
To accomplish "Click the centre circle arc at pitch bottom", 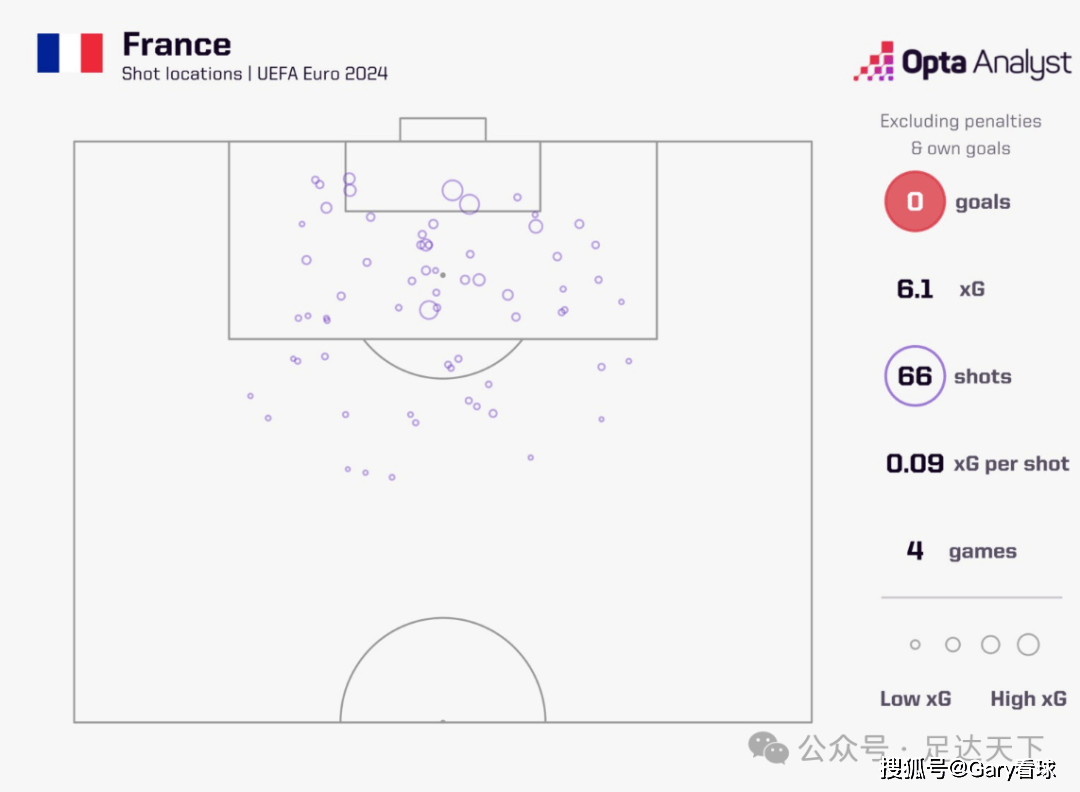I will coord(443,620).
